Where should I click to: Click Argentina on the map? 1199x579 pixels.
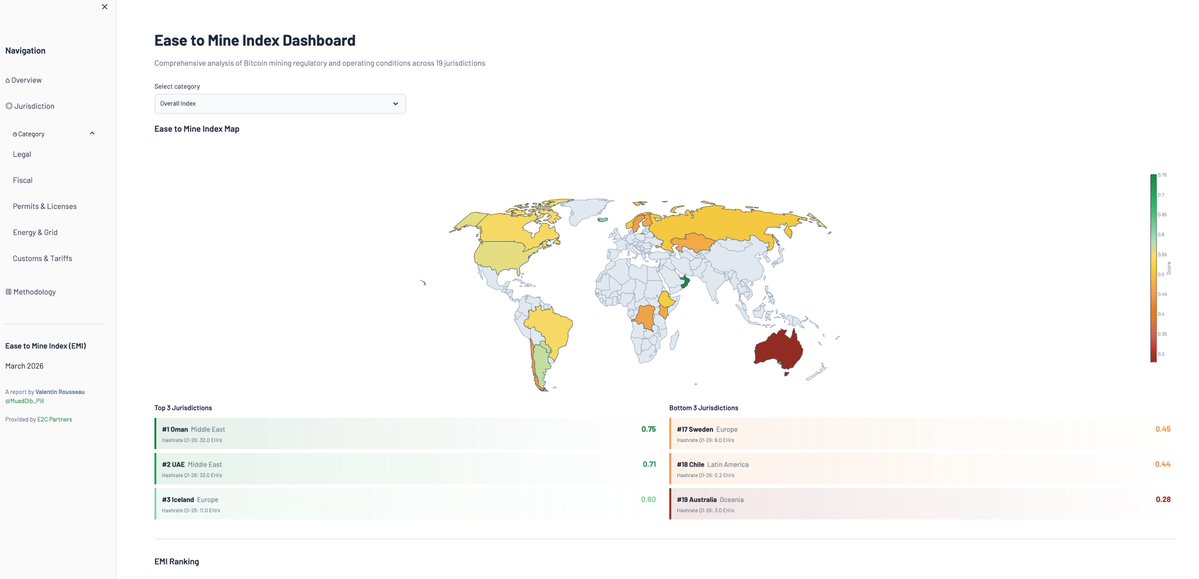541,364
